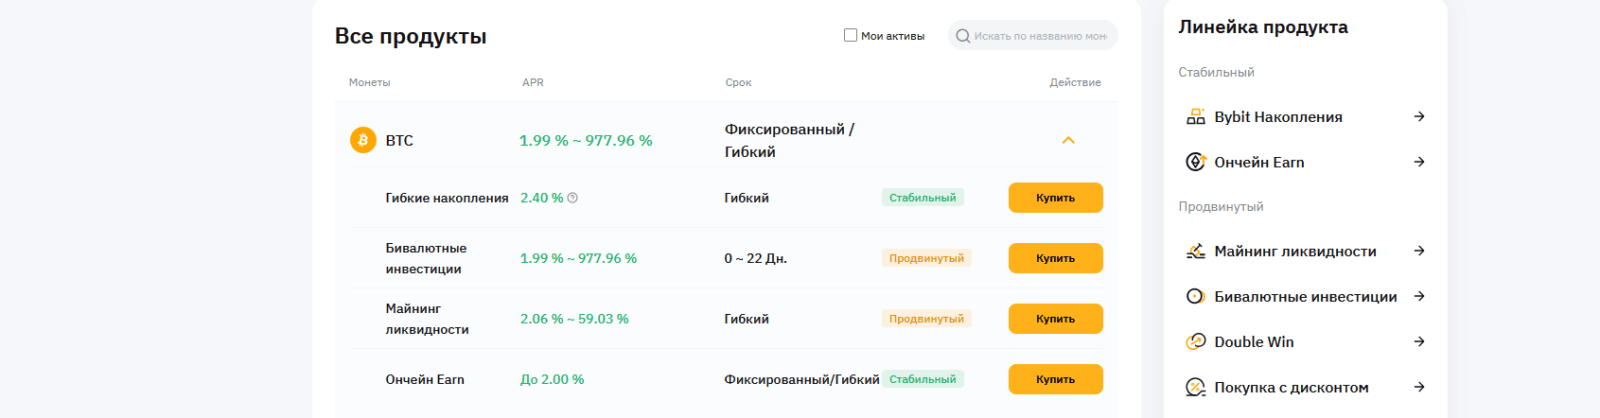The height and width of the screenshot is (418, 1600).
Task: Open Покупка с дисконтом via its arrow
Action: 1418,387
